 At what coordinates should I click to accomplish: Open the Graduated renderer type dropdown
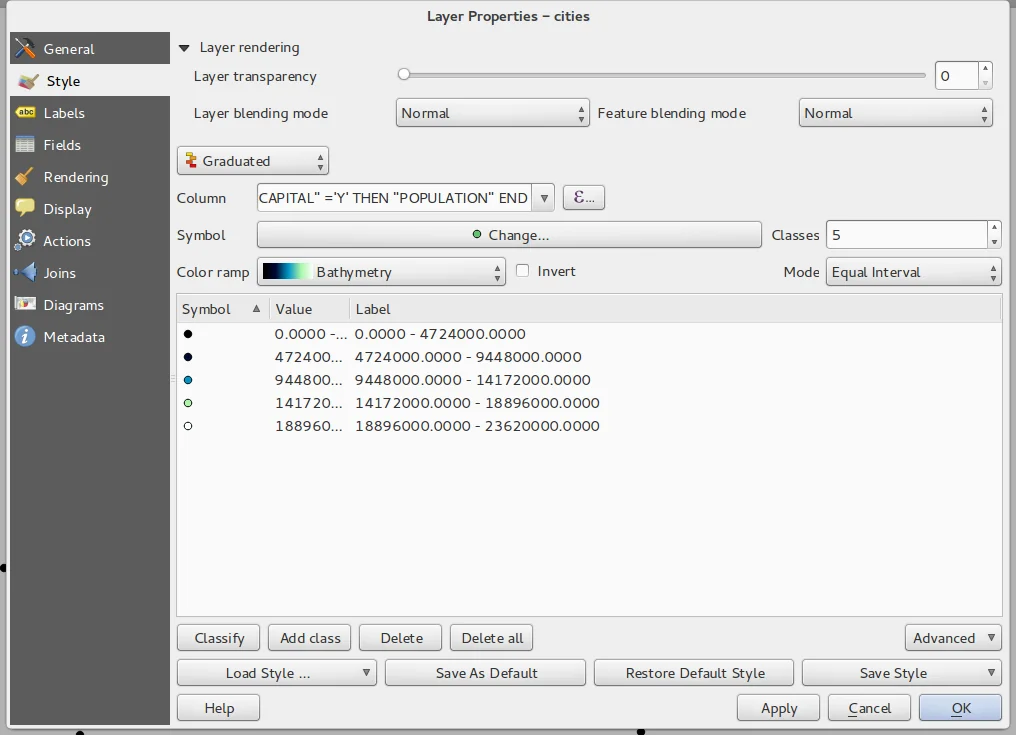click(x=253, y=161)
